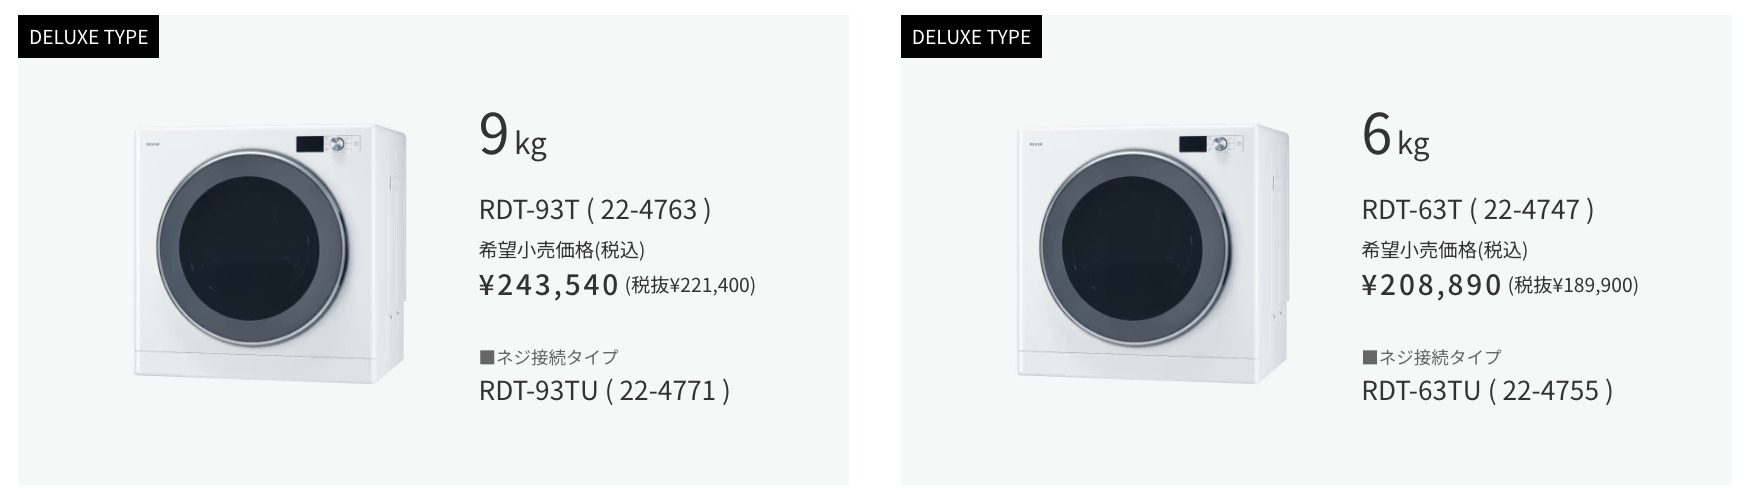Click the tax-excluded price ¥221,400
Image resolution: width=1748 pixels, height=498 pixels.
[691, 286]
